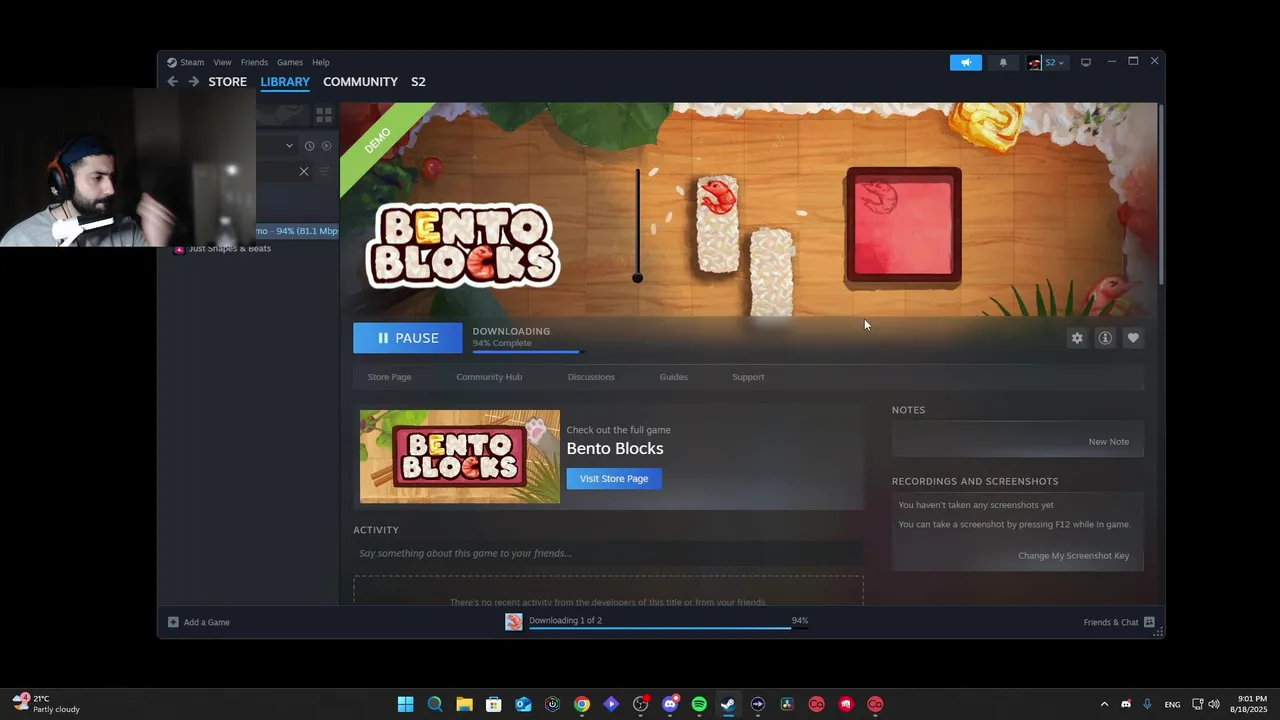Go forward with the right navigation arrow
1280x720 pixels.
pos(194,82)
